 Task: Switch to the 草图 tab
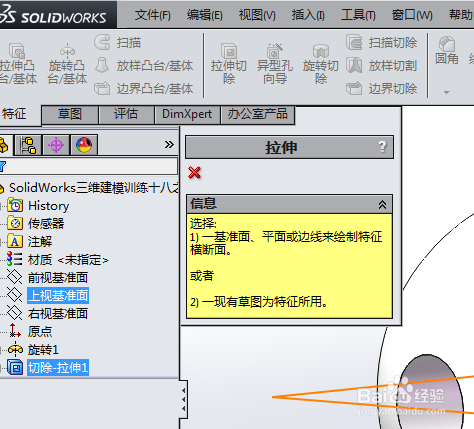[x=70, y=114]
